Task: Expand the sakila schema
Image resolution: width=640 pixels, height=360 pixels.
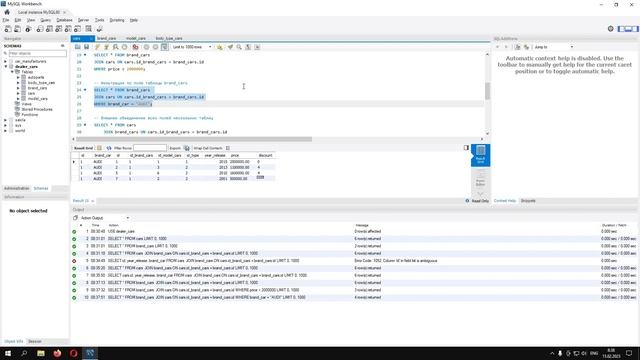Action: (x=6, y=120)
